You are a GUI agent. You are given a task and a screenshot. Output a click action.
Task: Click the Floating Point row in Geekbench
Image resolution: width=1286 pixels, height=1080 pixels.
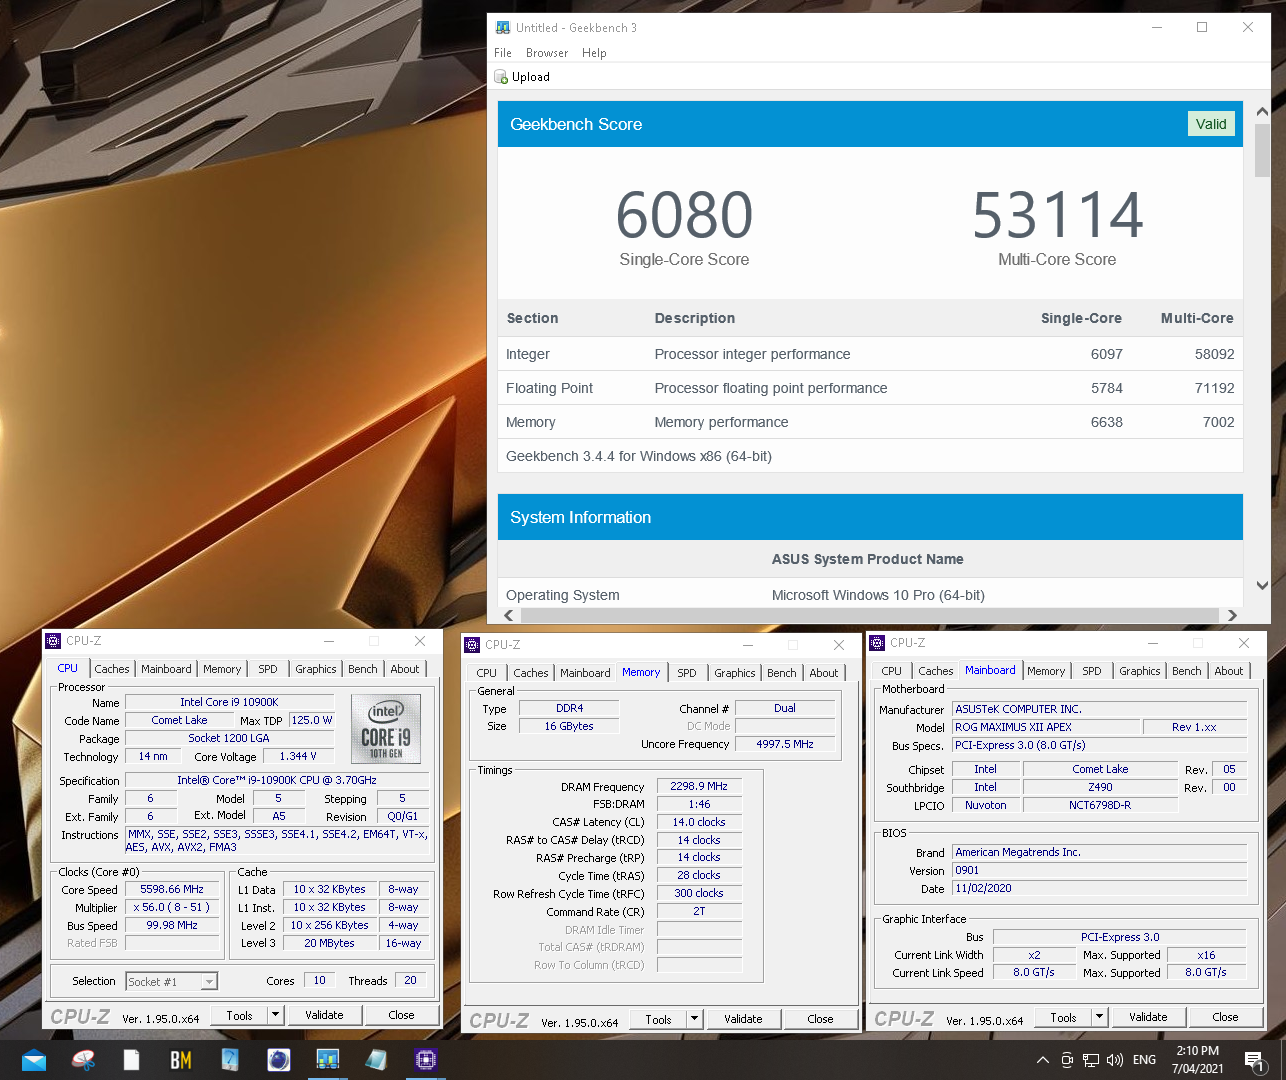870,388
